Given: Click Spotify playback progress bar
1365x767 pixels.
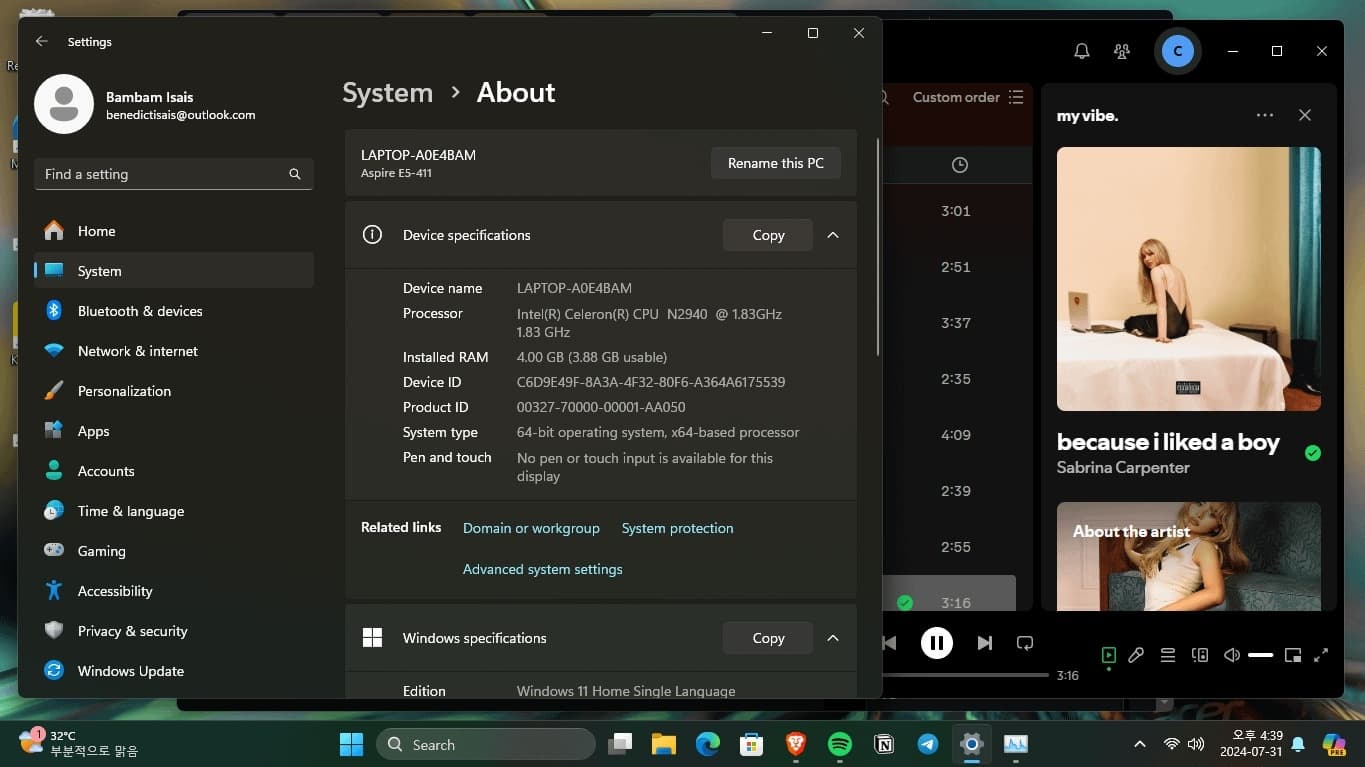Looking at the screenshot, I should coord(965,675).
